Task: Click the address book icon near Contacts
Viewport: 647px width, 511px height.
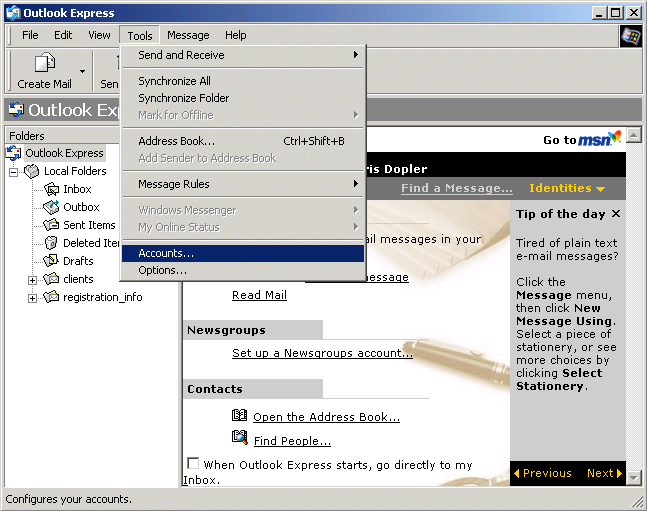Action: 239,415
